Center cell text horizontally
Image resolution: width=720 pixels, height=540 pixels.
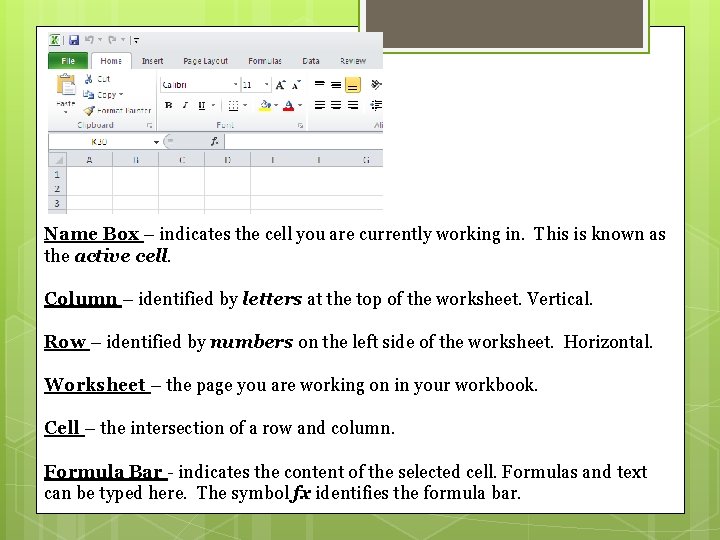pyautogui.click(x=336, y=105)
